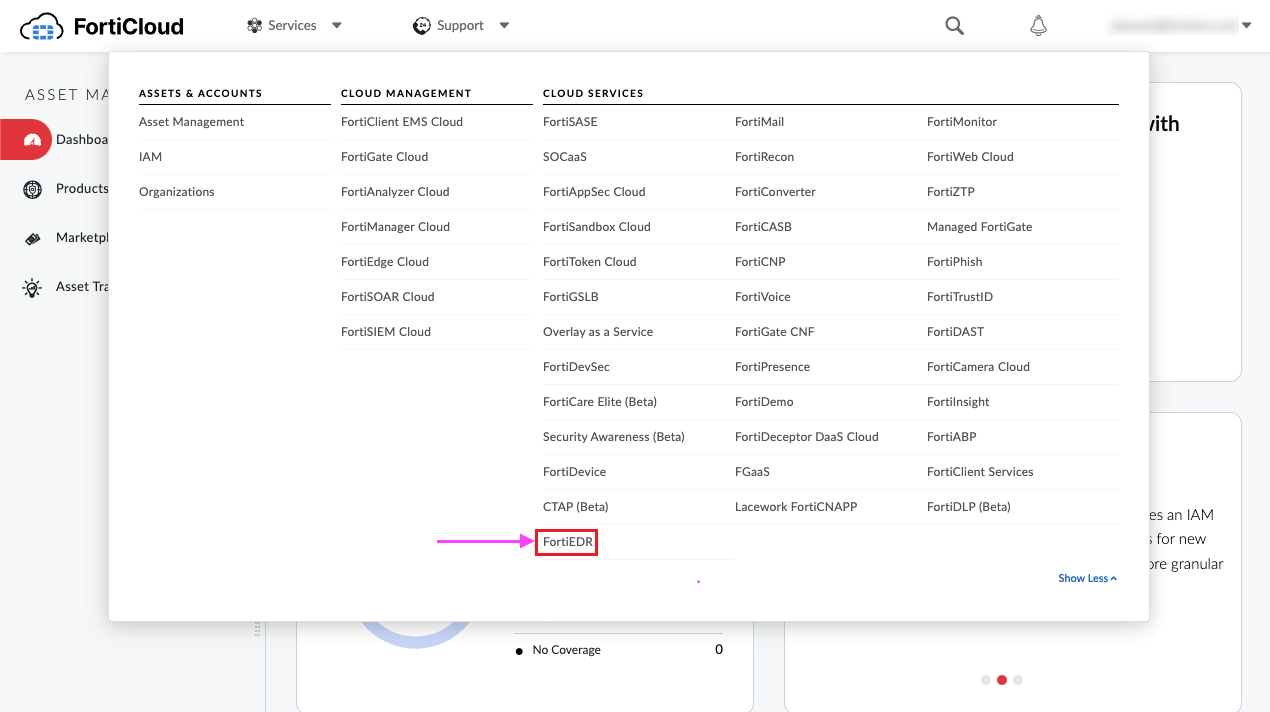The width and height of the screenshot is (1270, 712).
Task: Launch FortiMonitor cloud service
Action: (x=961, y=122)
